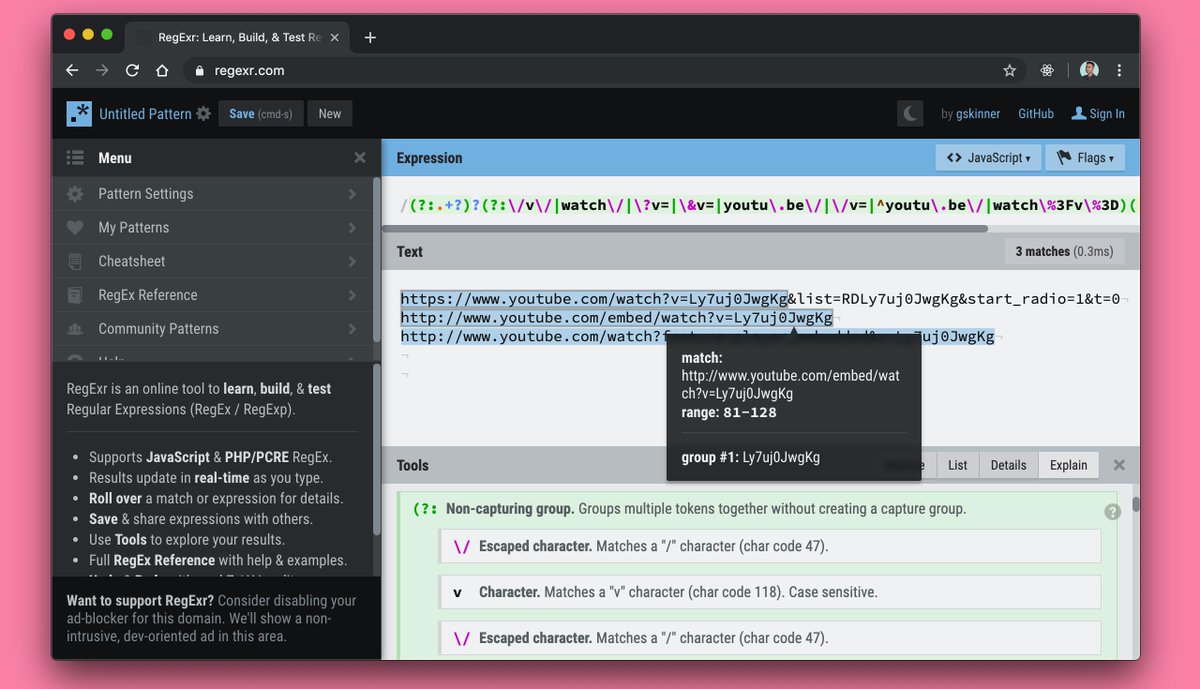Click Pattern Settings gear icon in menu
This screenshot has height=689, width=1200.
75,194
